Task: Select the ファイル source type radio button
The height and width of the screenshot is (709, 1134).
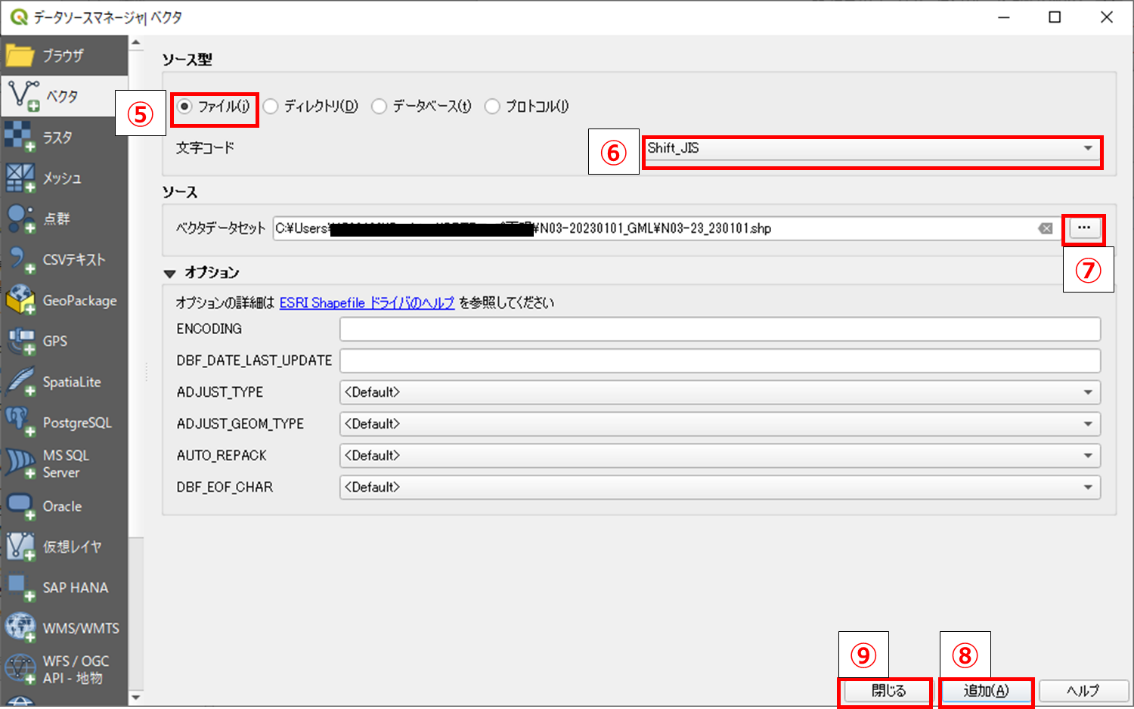Action: coord(185,106)
